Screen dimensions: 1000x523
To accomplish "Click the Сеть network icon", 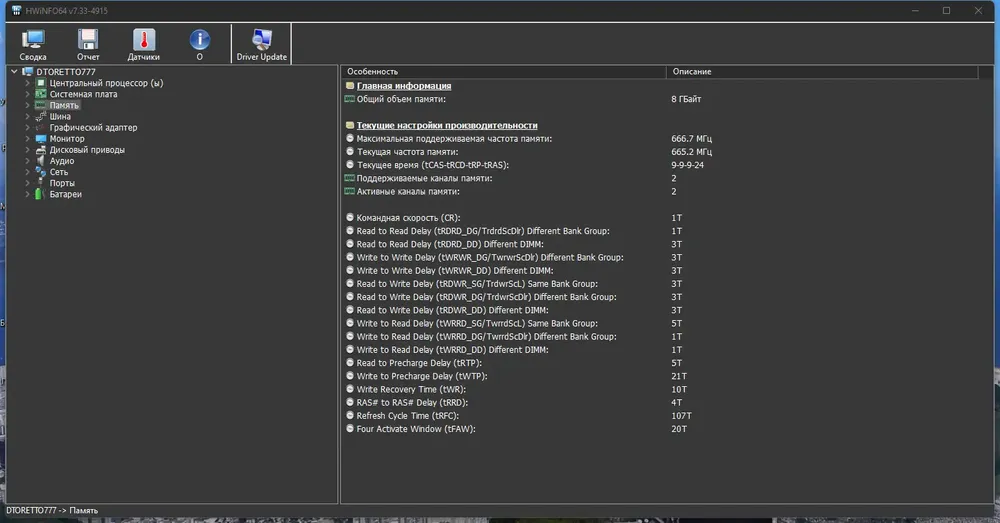I will 41,172.
